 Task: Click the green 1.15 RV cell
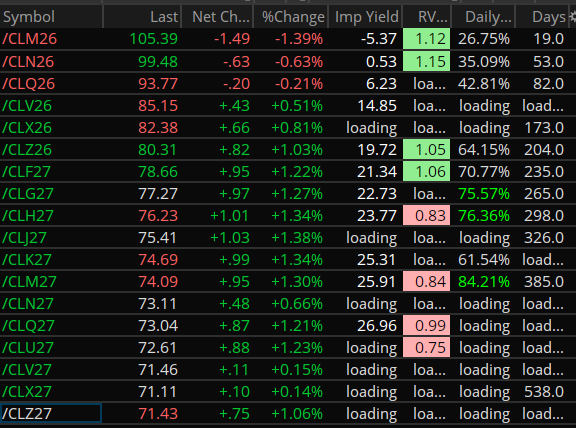point(426,61)
